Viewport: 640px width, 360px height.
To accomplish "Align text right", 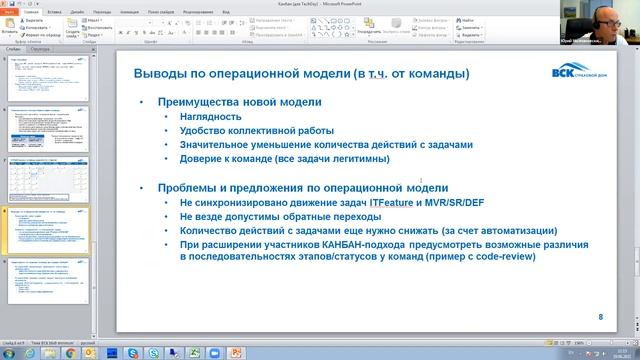I will (214, 32).
